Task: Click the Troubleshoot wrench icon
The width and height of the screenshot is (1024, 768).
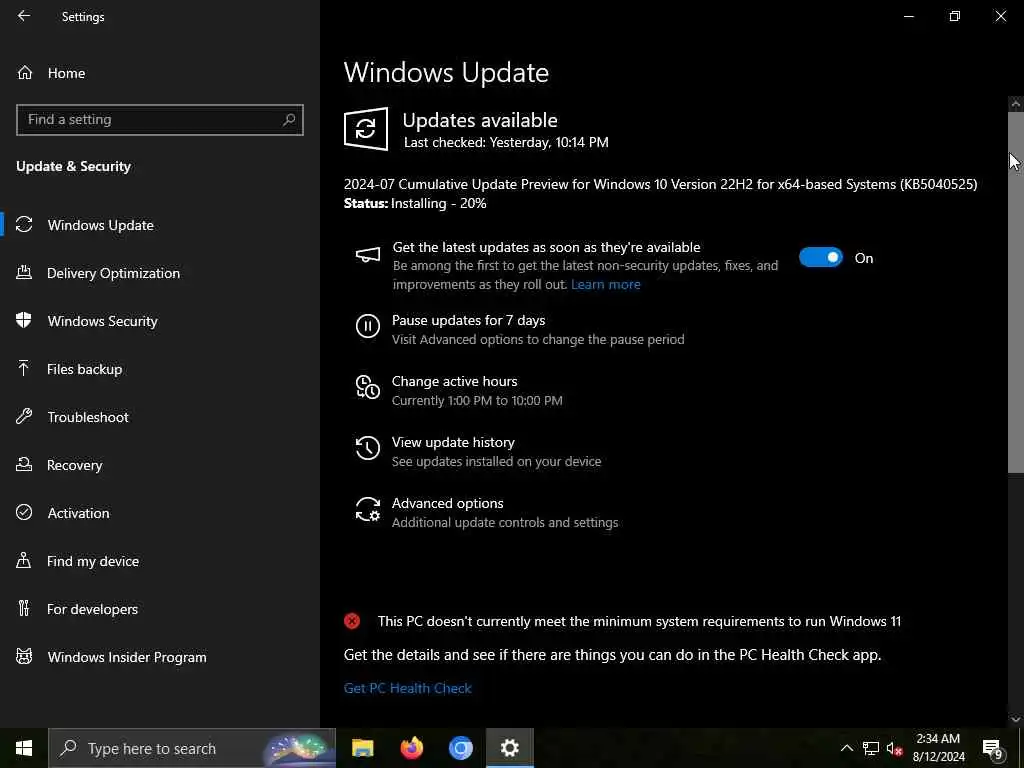Action: click(24, 417)
